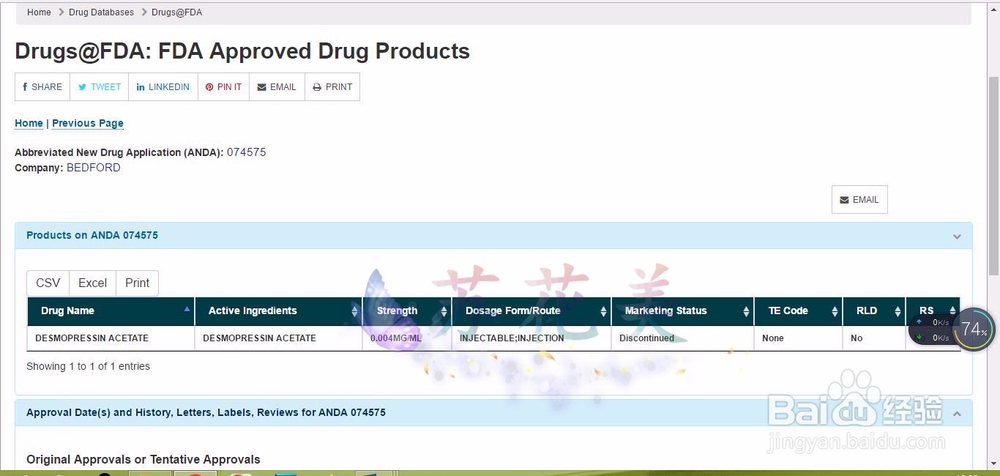Screen dimensions: 1000x476
Task: Collapse the Products on ANDA 074575 panel chevron
Action: 957,236
